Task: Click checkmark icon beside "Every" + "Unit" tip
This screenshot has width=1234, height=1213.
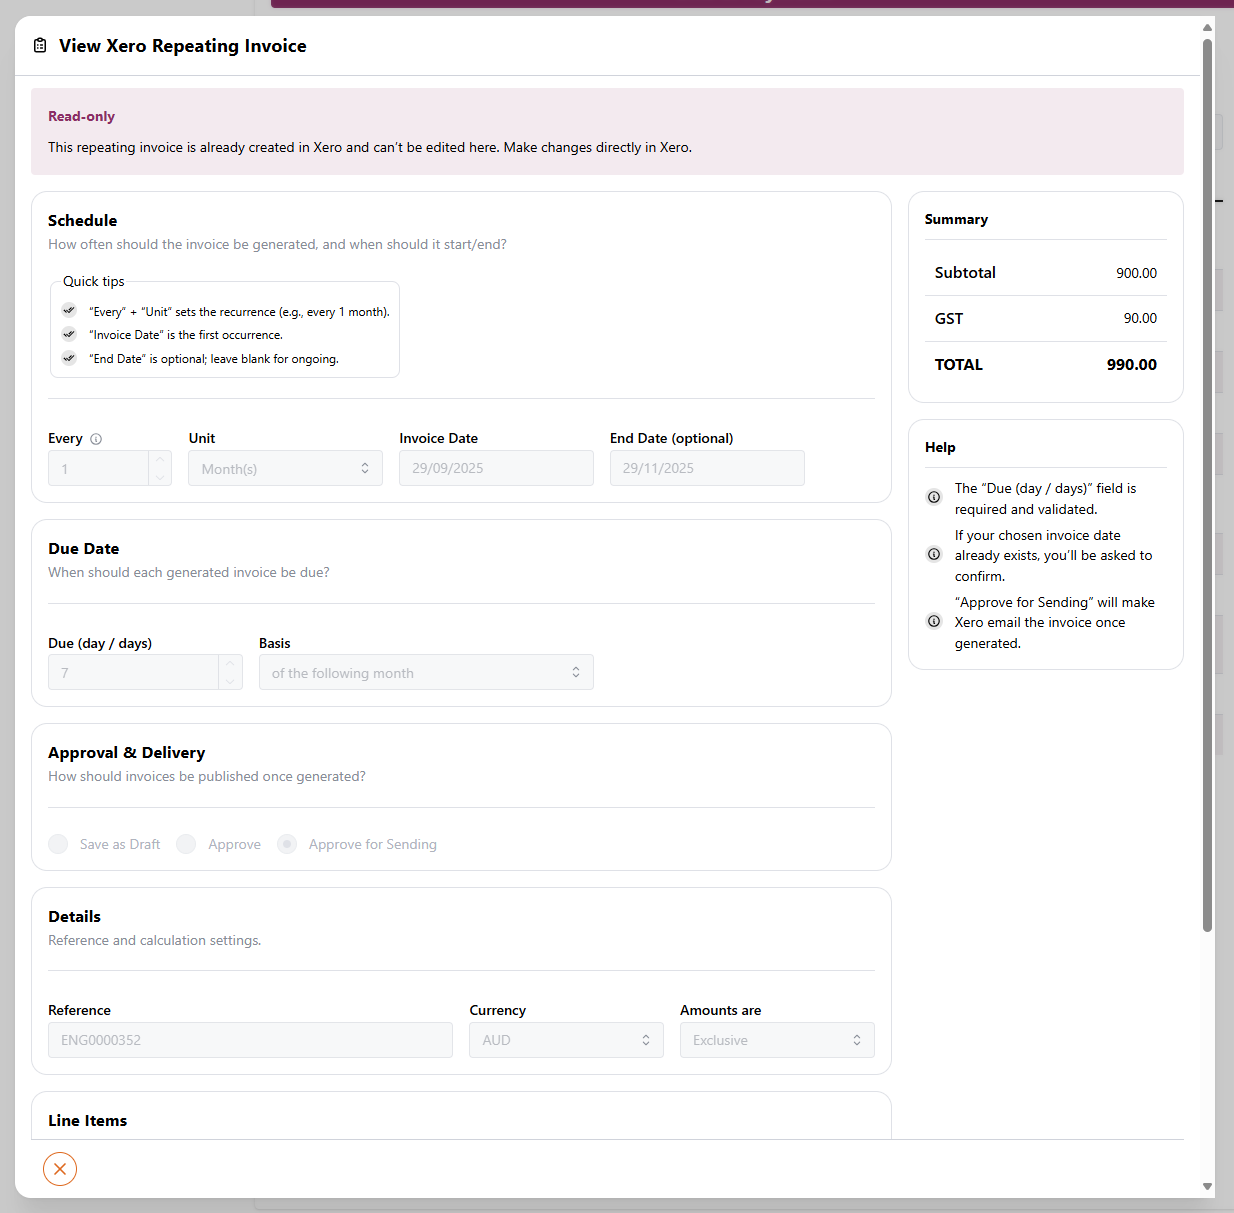Action: point(69,311)
